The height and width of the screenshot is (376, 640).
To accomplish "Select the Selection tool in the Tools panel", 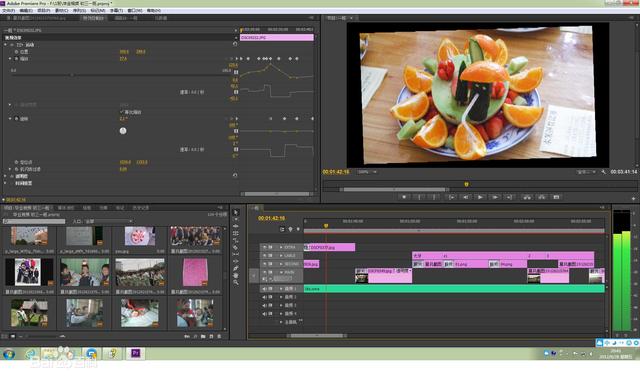I will (x=236, y=212).
